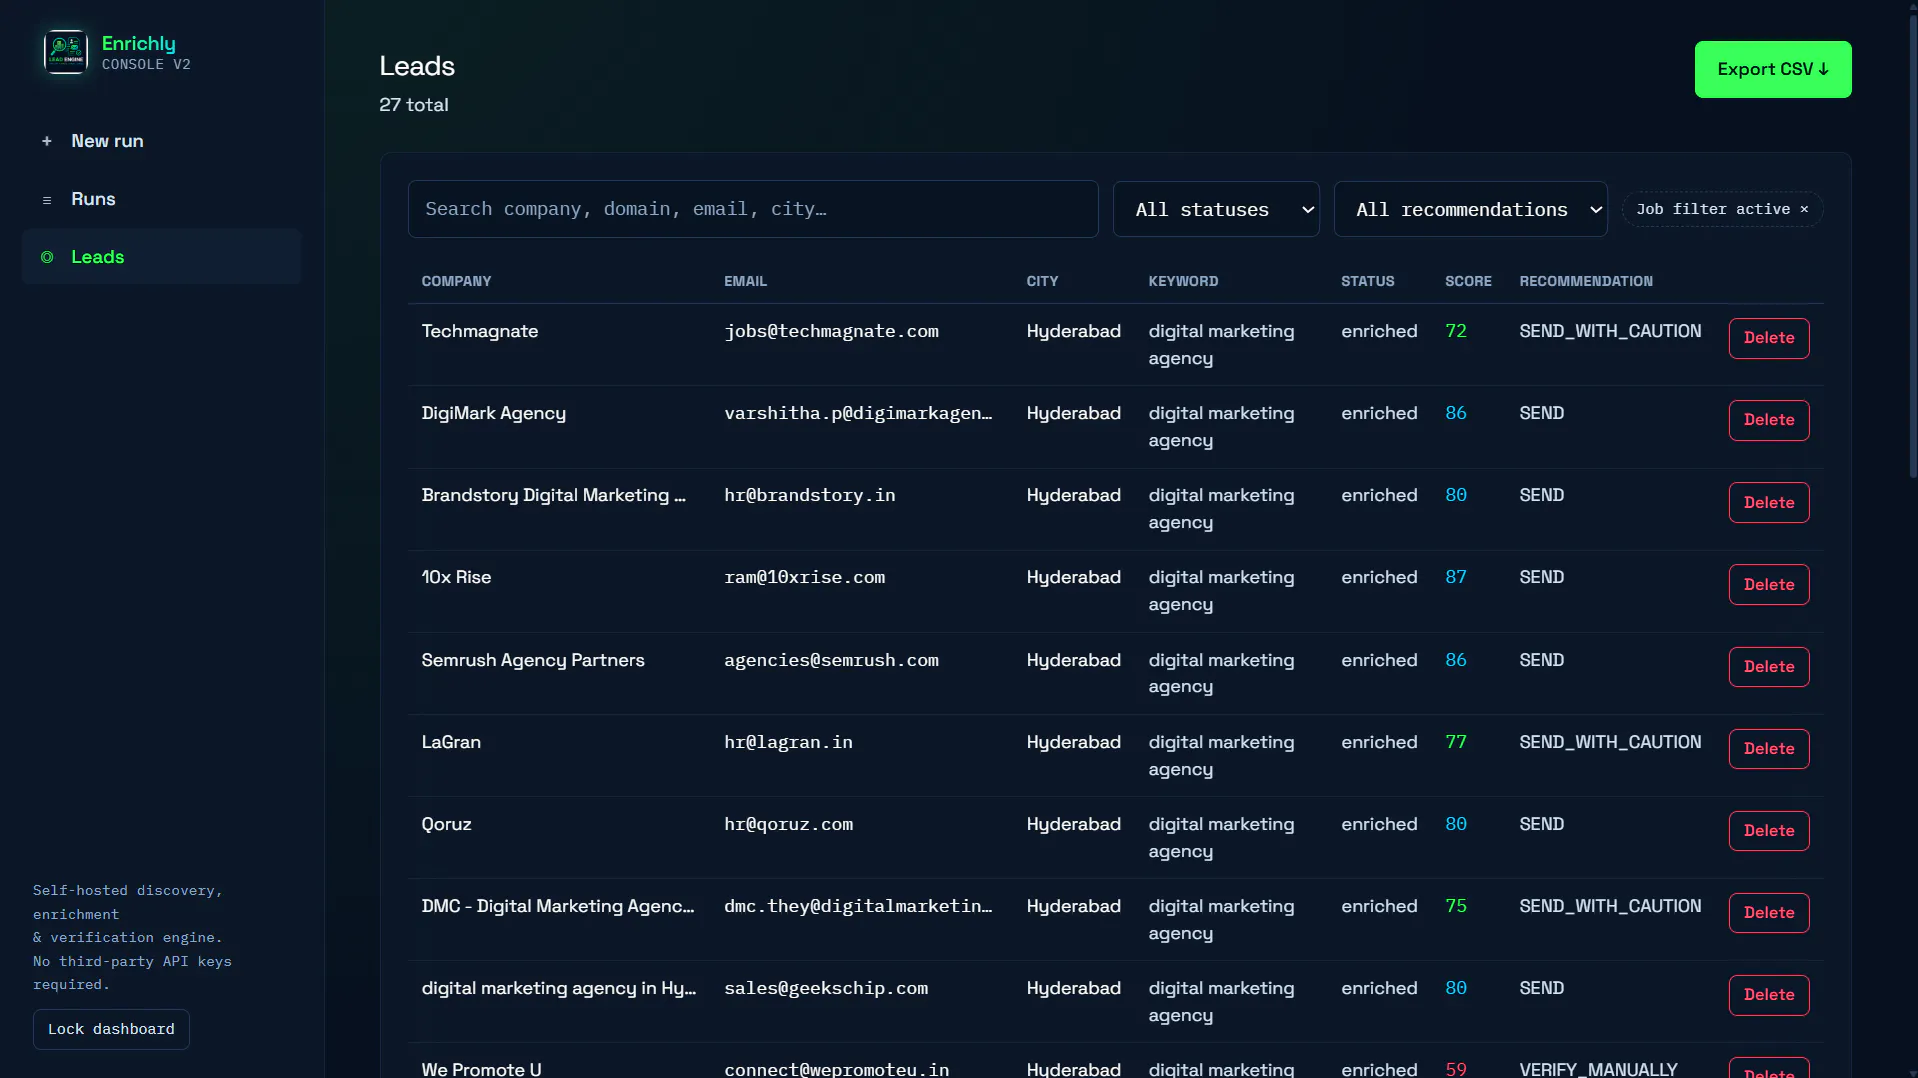This screenshot has width=1918, height=1078.
Task: Click the Semrush Agency Partners company name
Action: pyautogui.click(x=533, y=660)
